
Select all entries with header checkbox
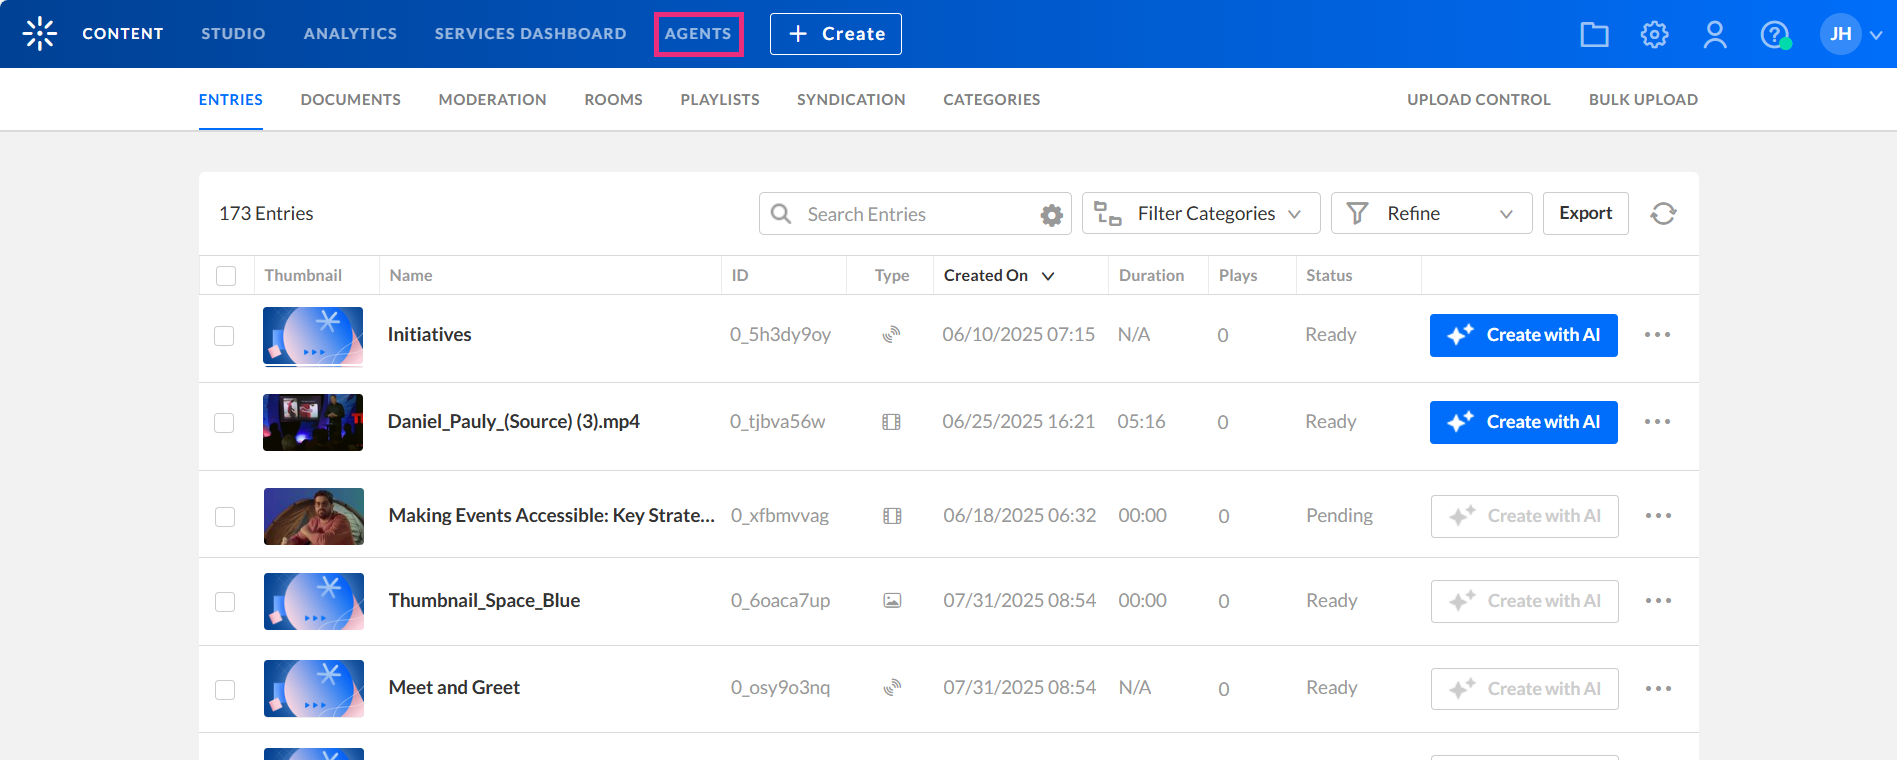click(226, 276)
